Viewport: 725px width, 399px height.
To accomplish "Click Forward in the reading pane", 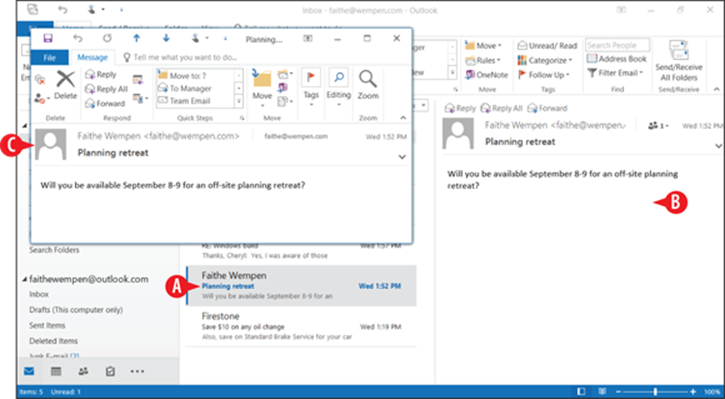I will 547,108.
